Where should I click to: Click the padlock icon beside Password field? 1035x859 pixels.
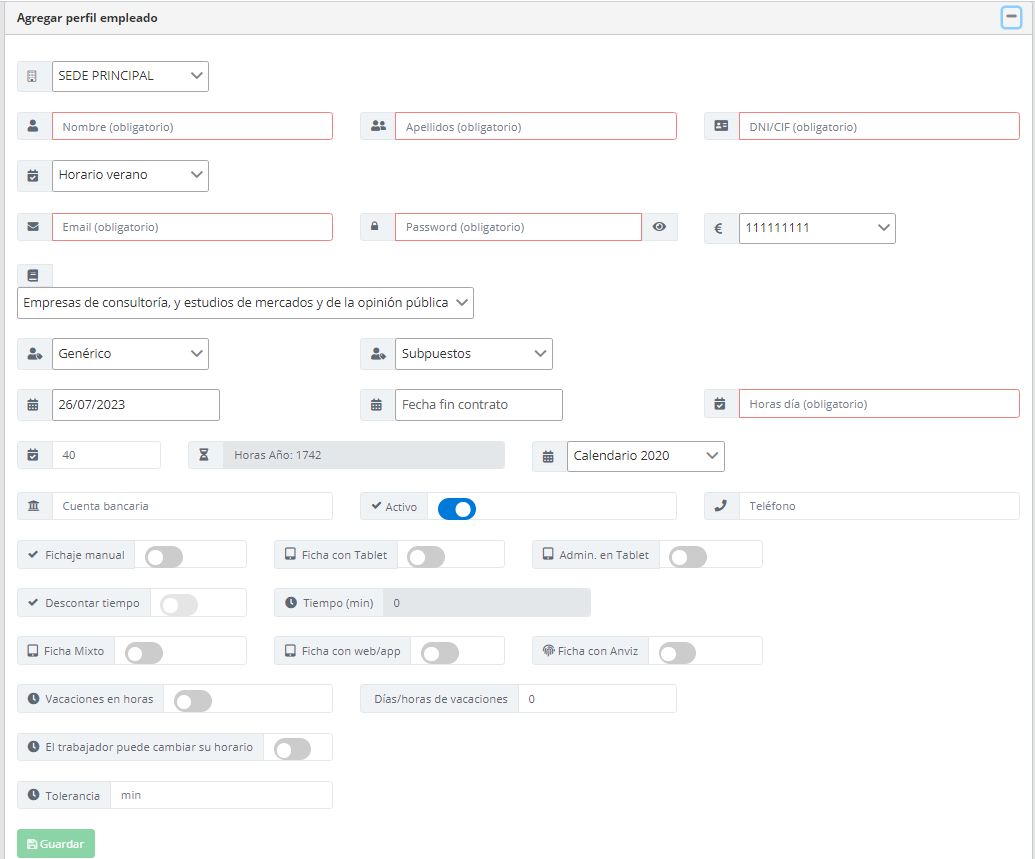[x=377, y=227]
